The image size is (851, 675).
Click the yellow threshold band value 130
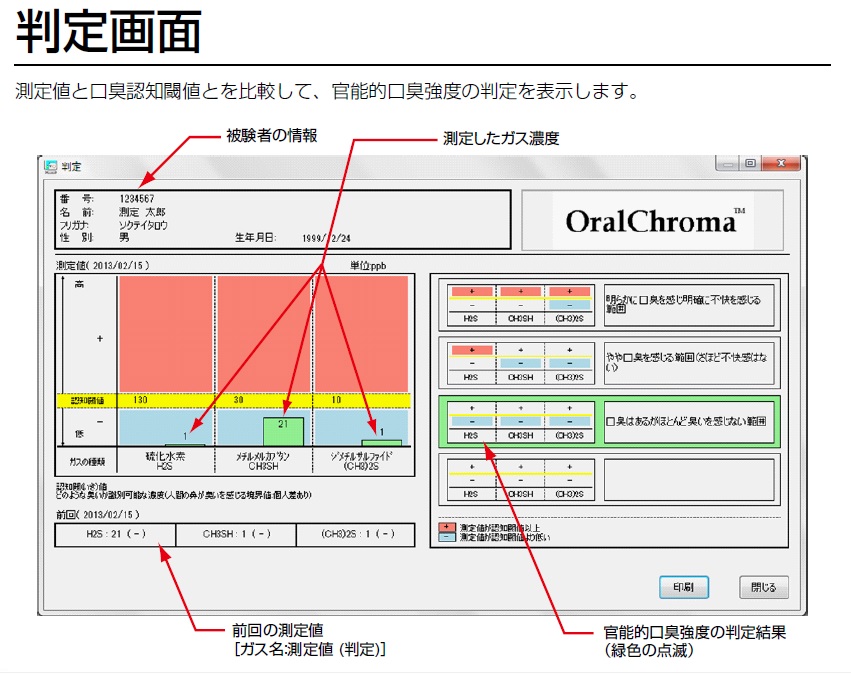pos(140,399)
